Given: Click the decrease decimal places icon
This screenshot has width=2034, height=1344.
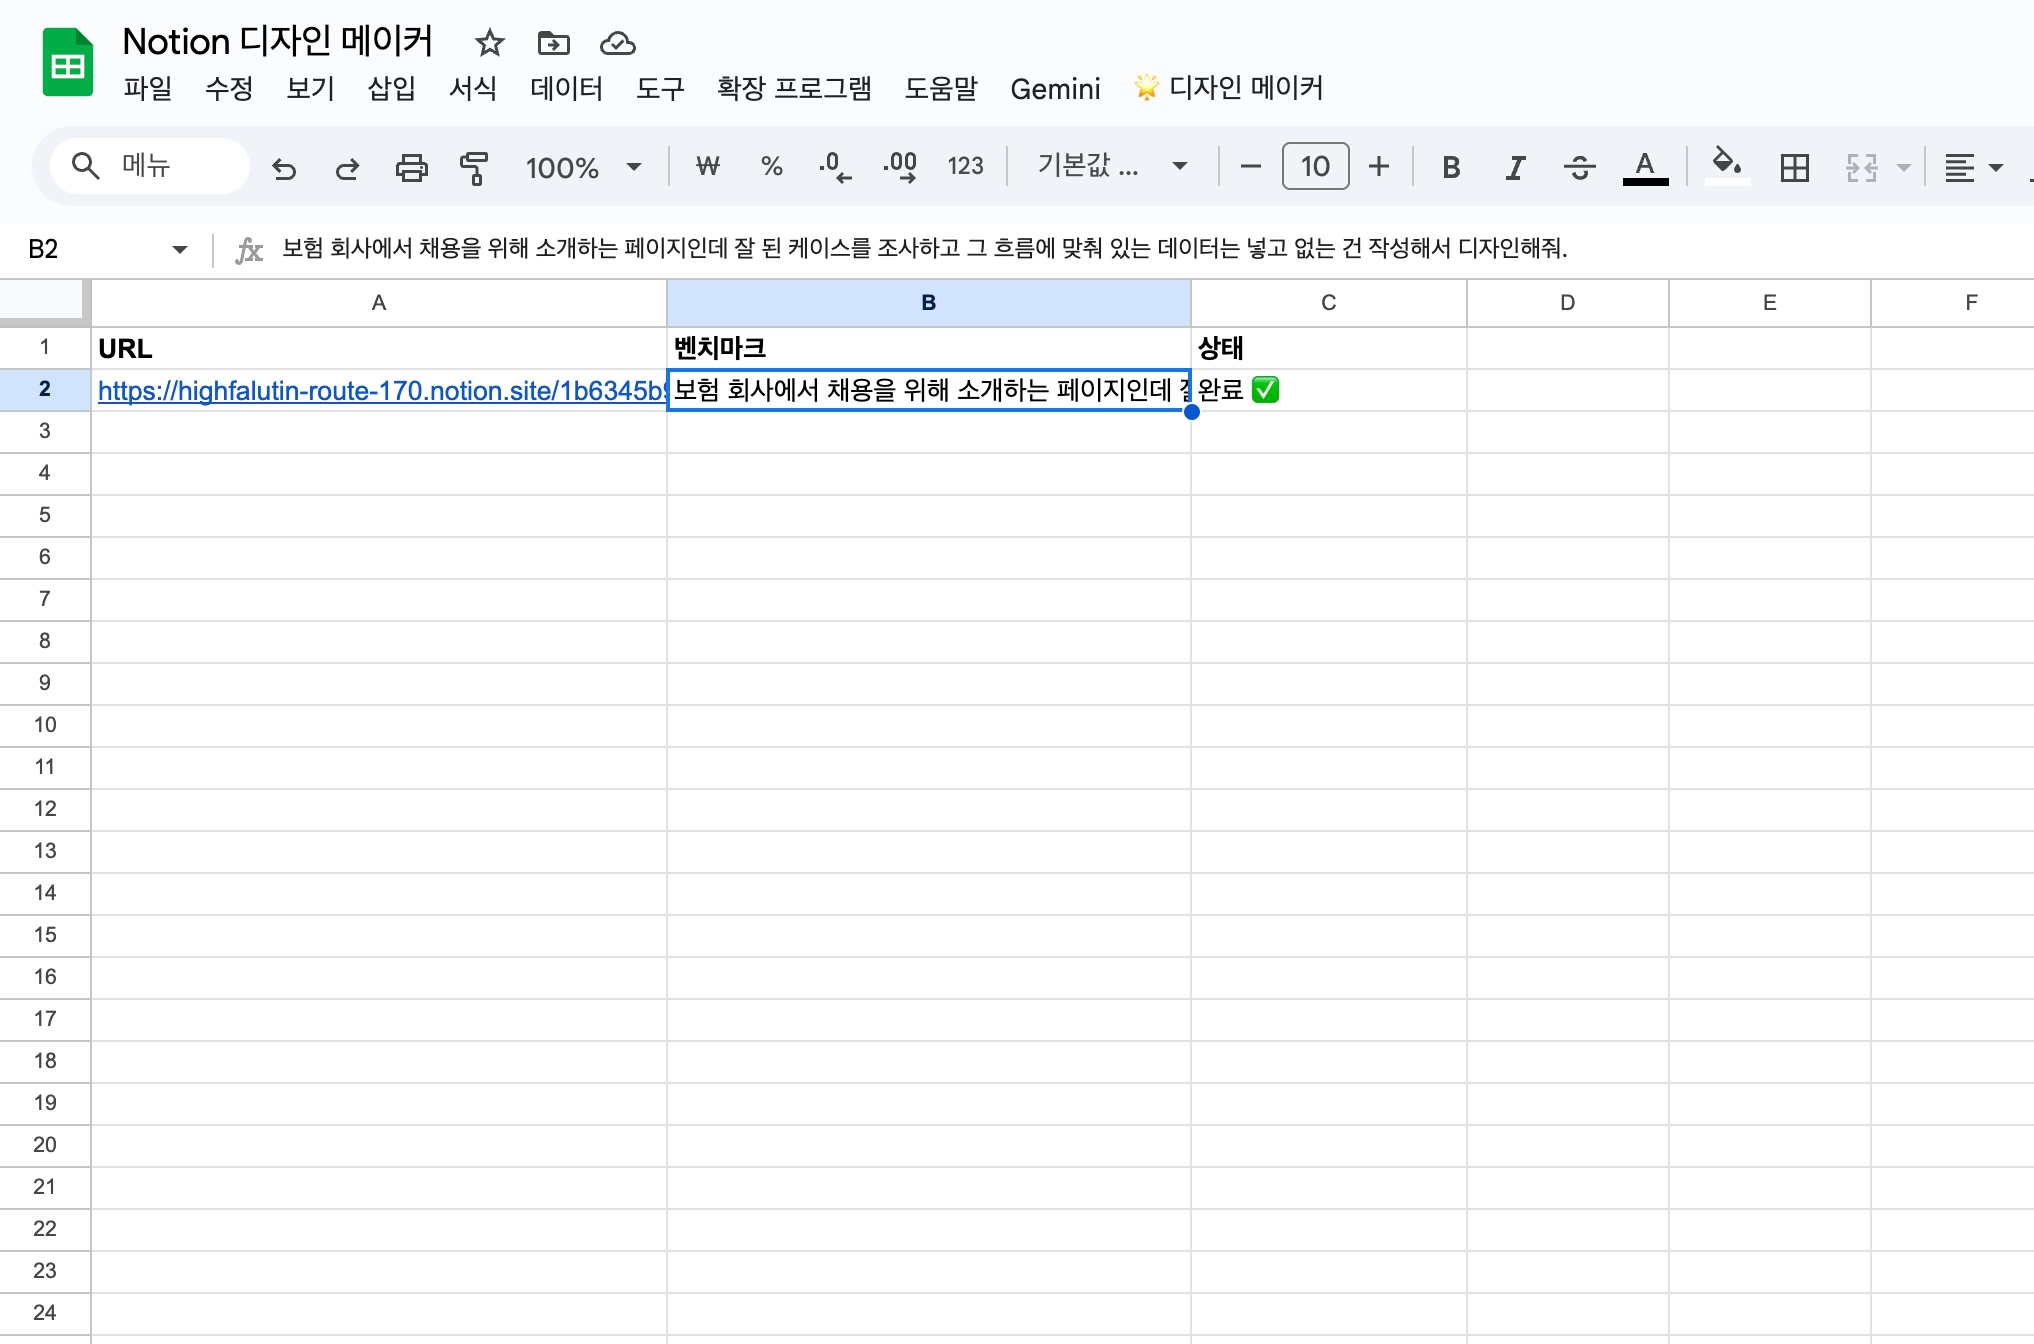Looking at the screenshot, I should pyautogui.click(x=834, y=167).
